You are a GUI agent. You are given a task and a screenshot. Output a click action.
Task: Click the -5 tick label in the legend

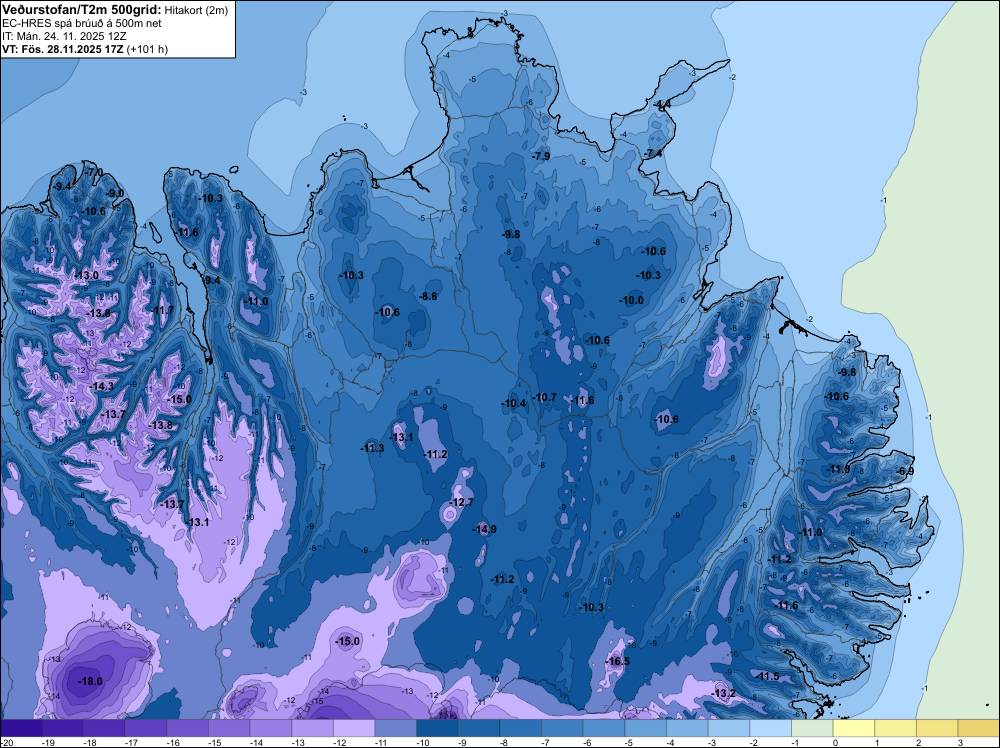click(x=631, y=742)
